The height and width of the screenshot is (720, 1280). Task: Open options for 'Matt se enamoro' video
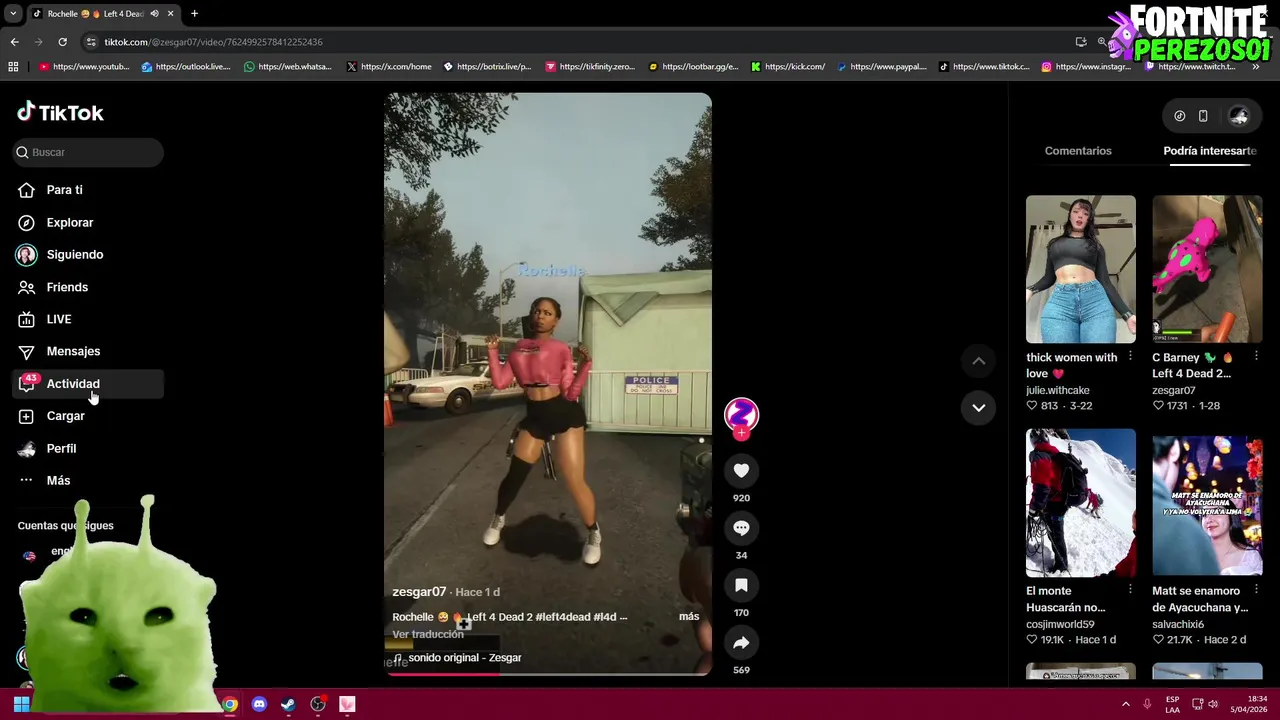coord(1256,590)
